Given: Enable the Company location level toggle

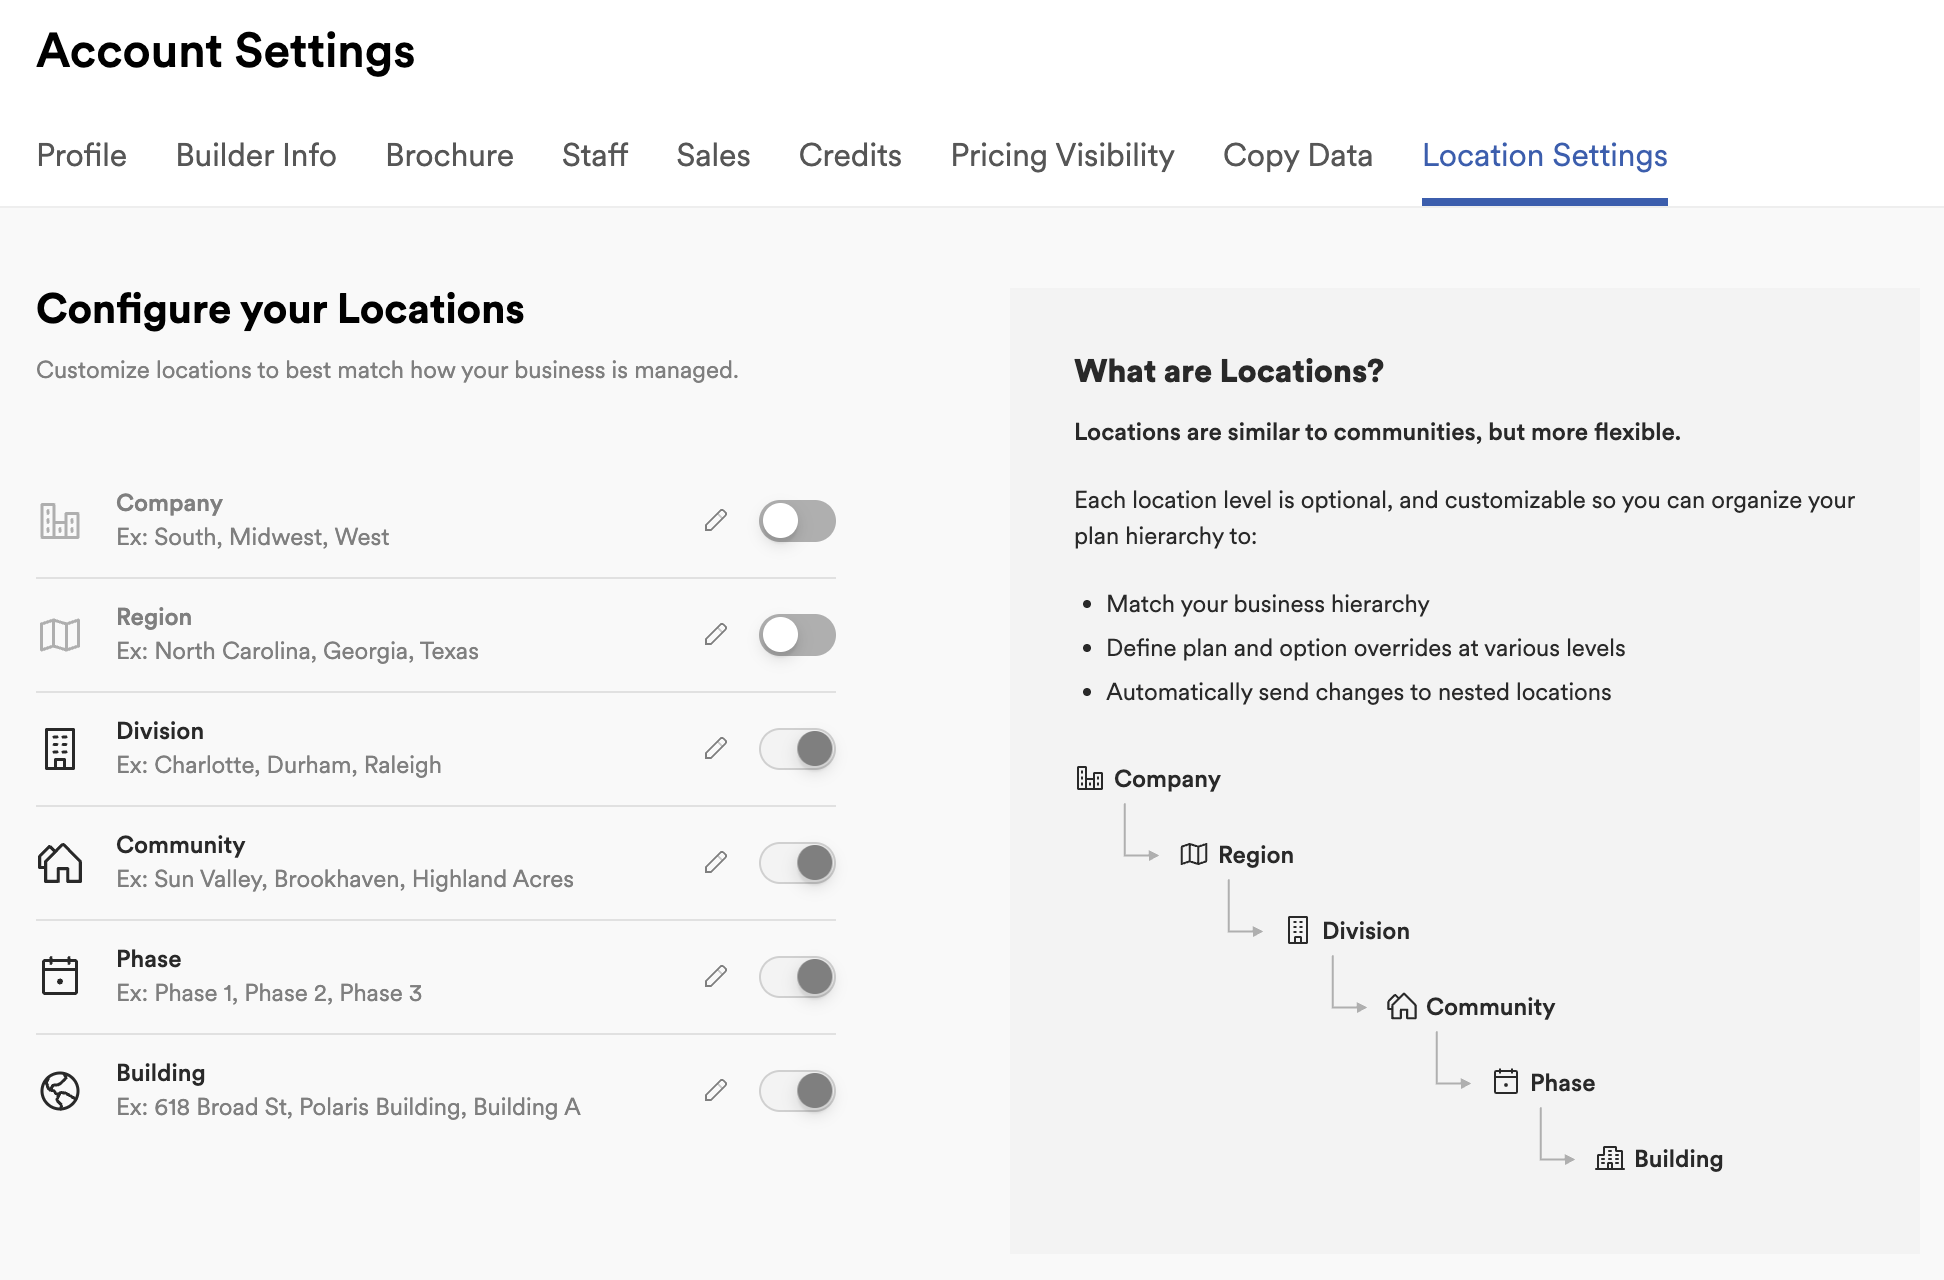Looking at the screenshot, I should pos(797,520).
